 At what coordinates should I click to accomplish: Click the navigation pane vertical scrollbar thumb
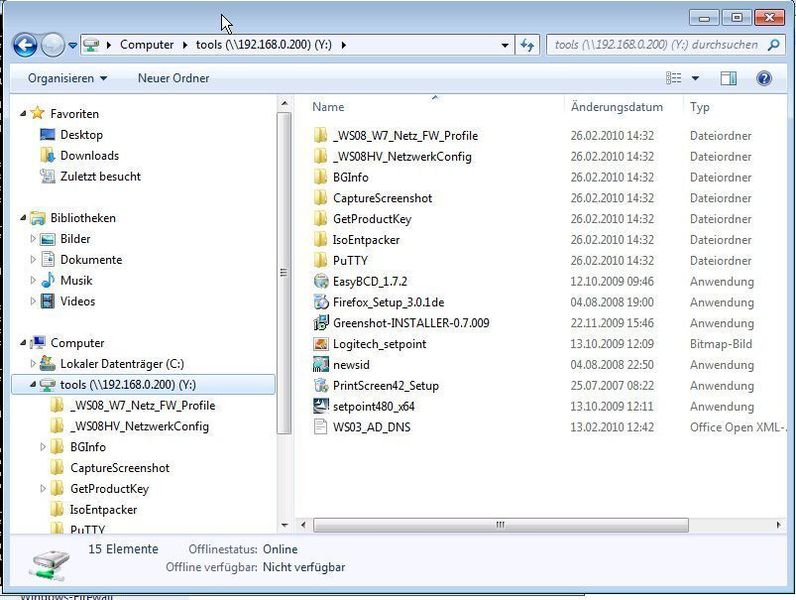pyautogui.click(x=284, y=273)
